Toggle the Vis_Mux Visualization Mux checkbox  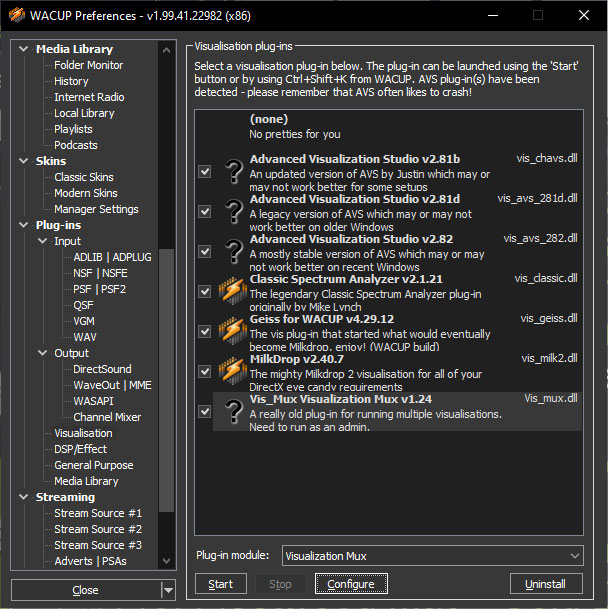205,411
